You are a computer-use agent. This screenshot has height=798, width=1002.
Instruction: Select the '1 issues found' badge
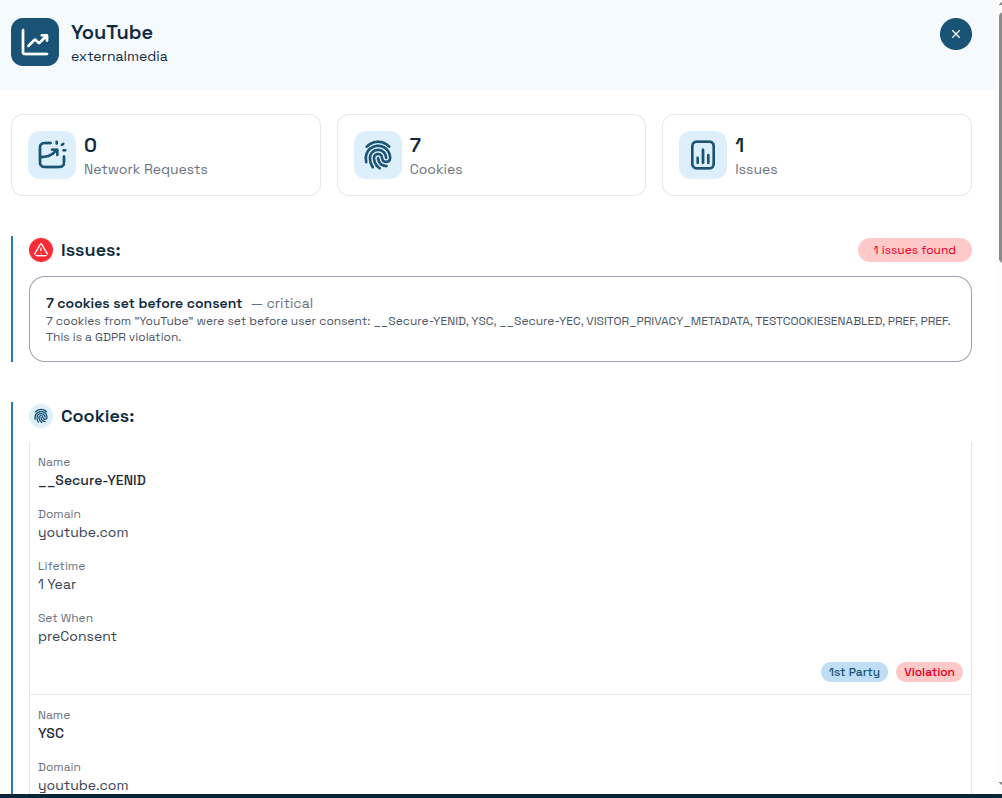tap(914, 250)
